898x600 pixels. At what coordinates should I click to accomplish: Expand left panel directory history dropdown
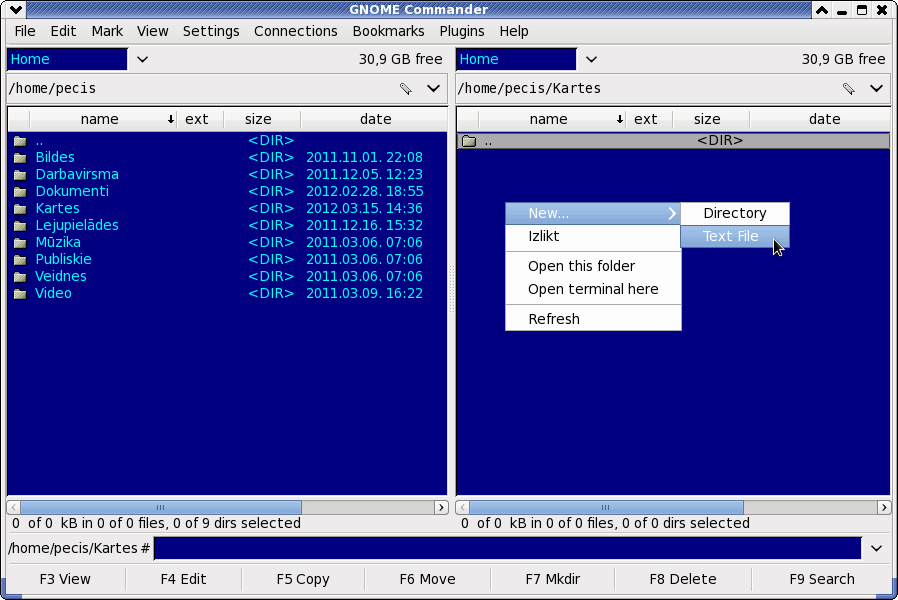[x=434, y=89]
